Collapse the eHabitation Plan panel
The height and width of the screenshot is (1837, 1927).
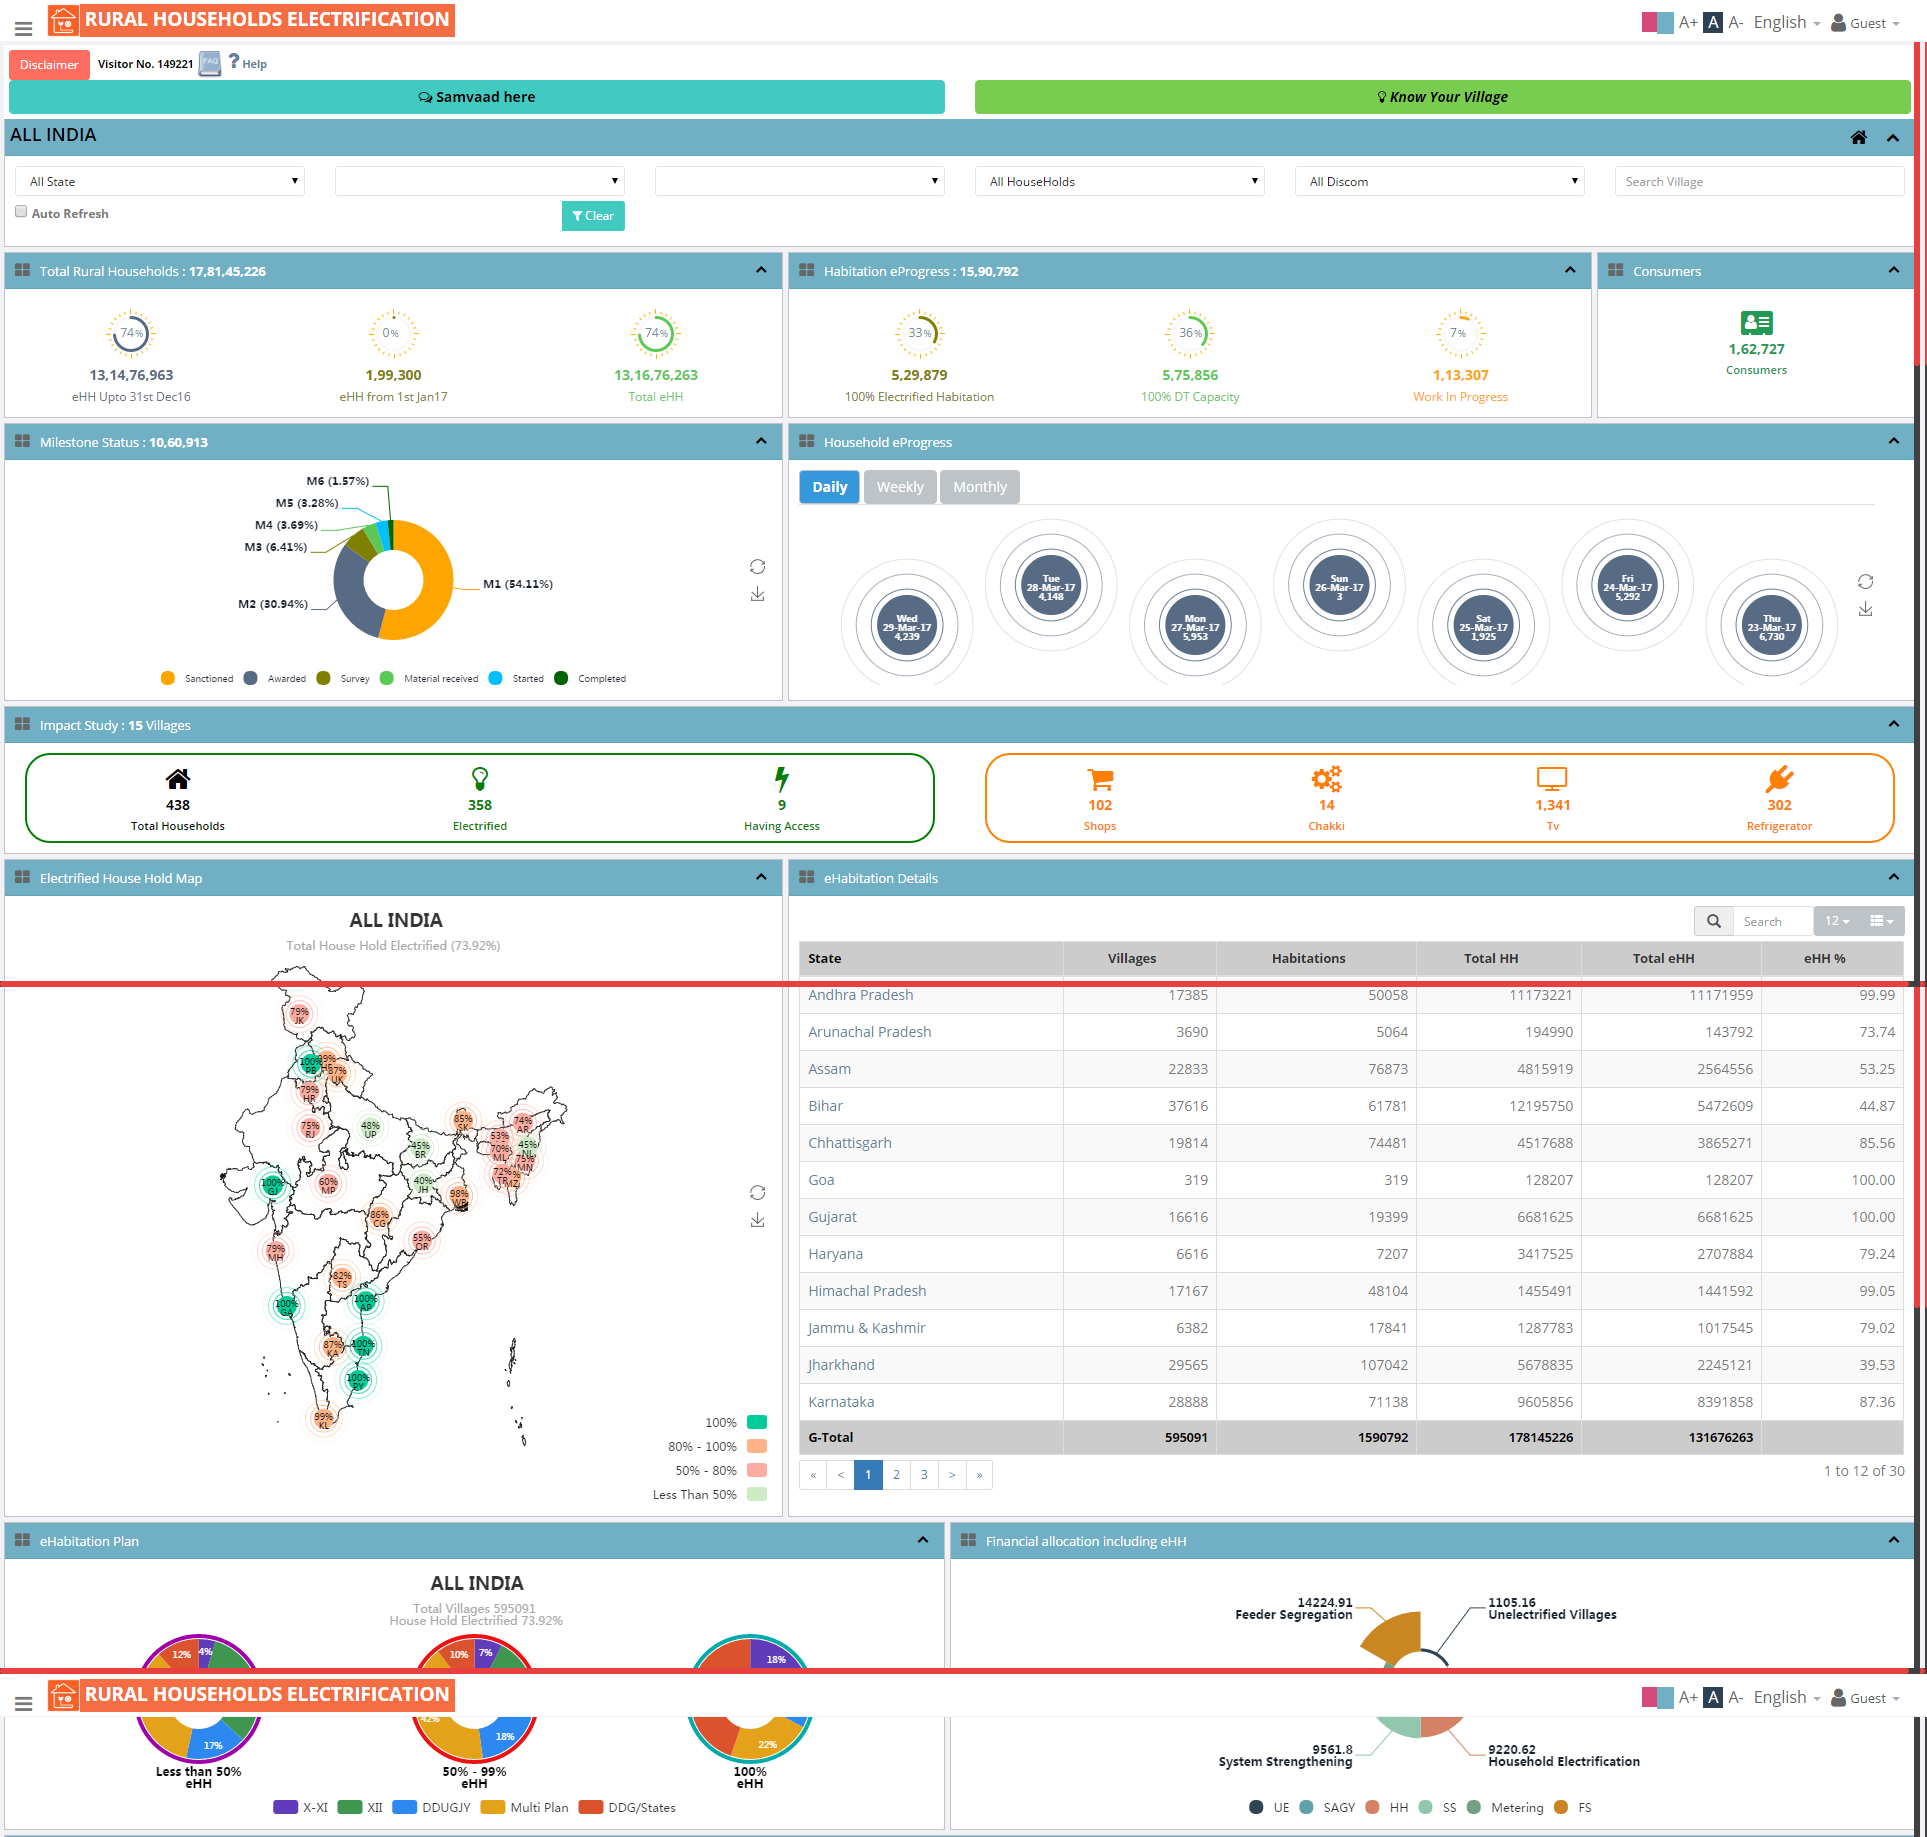[923, 1540]
